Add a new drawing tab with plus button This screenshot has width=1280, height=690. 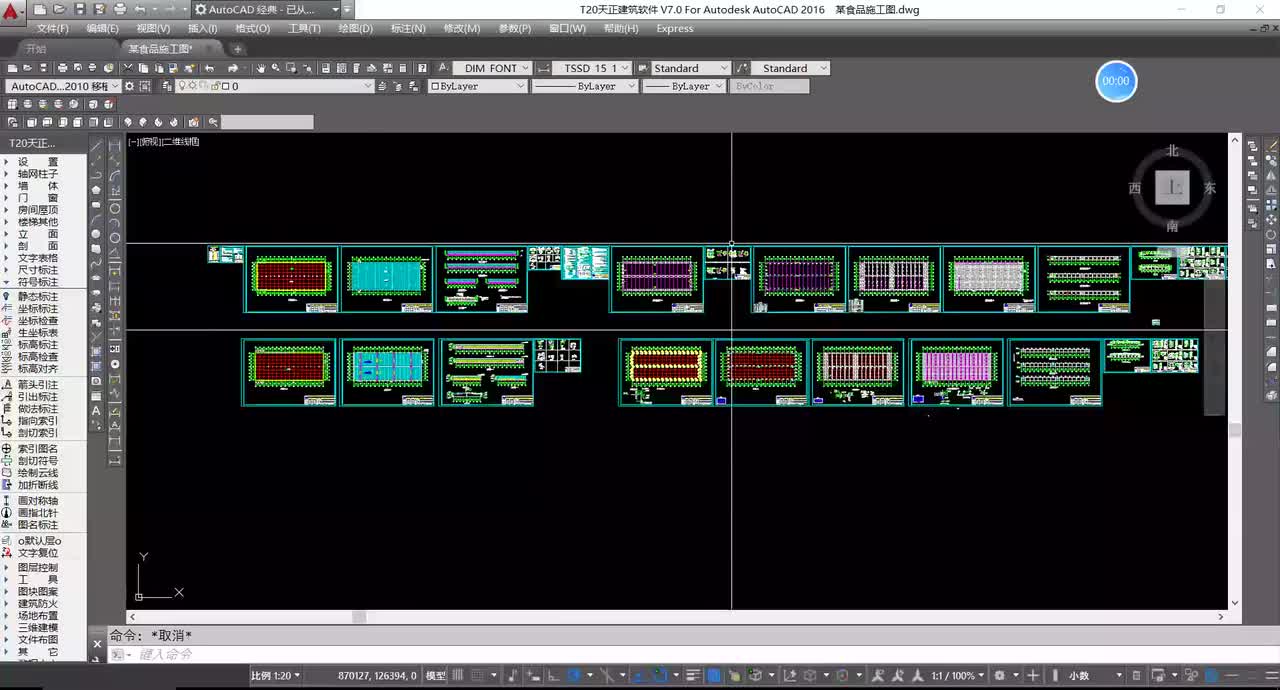[238, 48]
